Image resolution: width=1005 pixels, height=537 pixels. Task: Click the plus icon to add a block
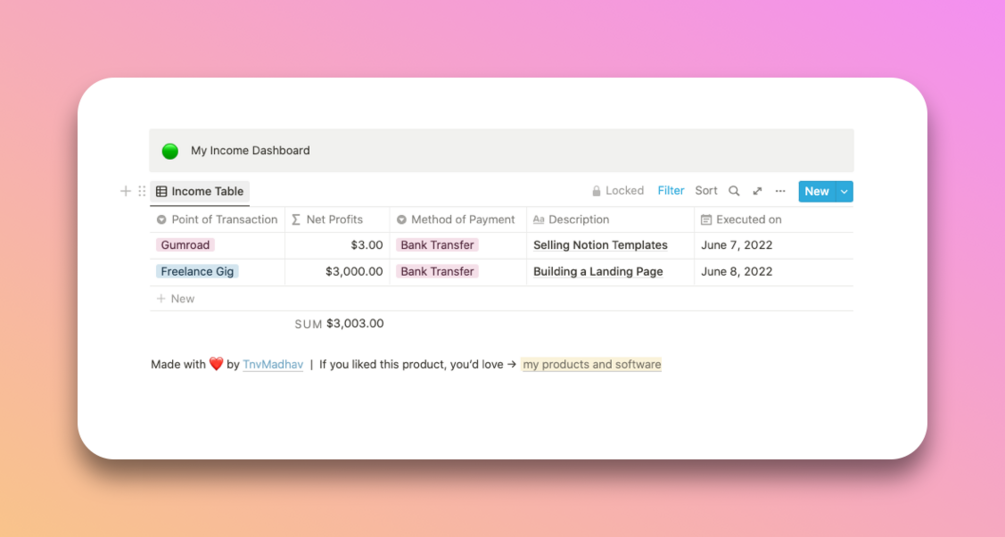pyautogui.click(x=125, y=191)
